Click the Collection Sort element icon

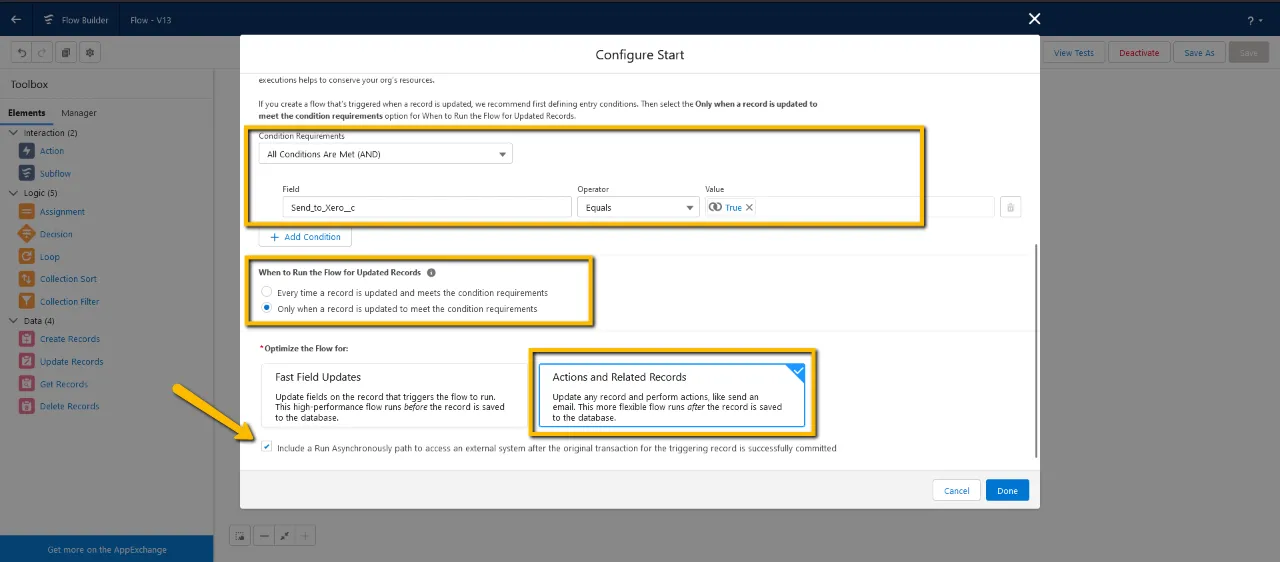point(26,279)
